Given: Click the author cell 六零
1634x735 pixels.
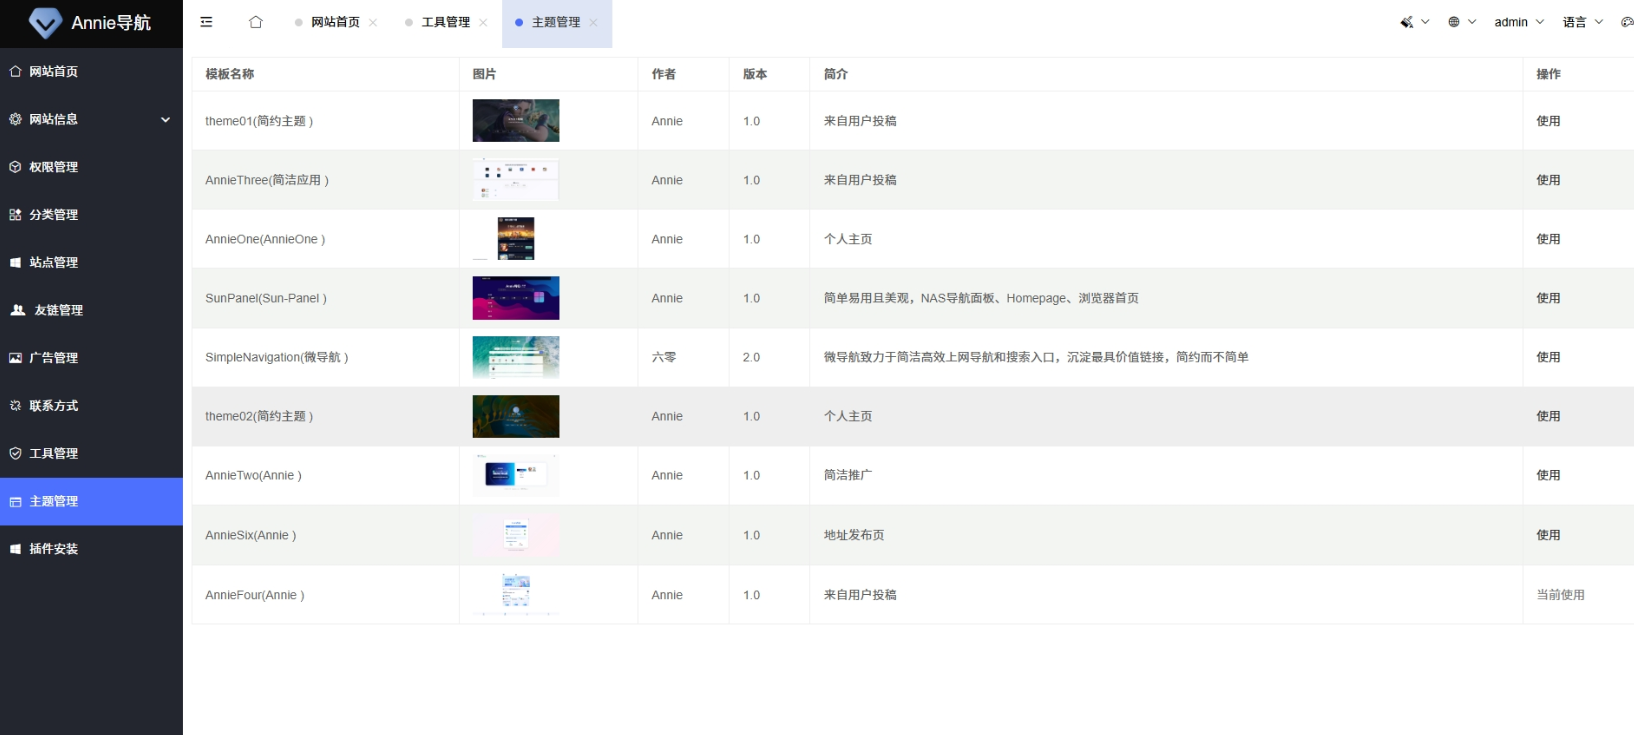Looking at the screenshot, I should click(x=663, y=357).
